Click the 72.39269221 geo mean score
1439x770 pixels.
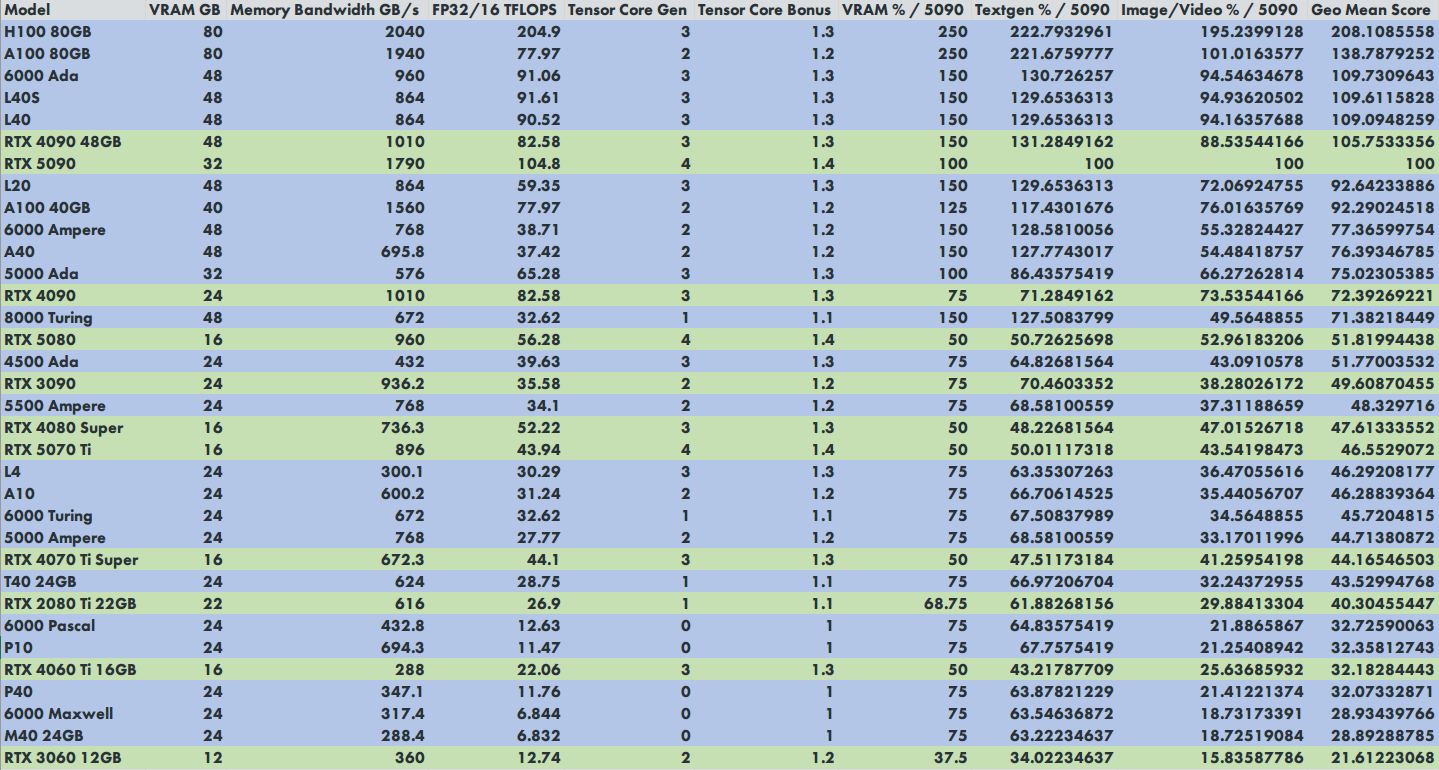[x=1384, y=296]
